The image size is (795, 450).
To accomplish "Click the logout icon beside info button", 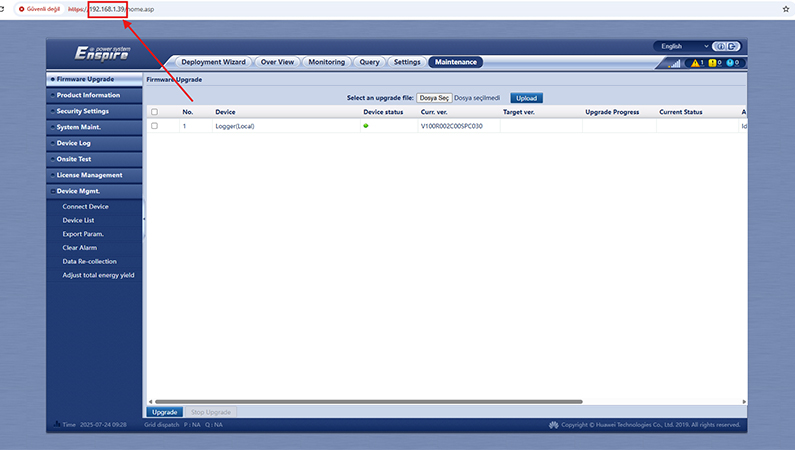I will (734, 46).
